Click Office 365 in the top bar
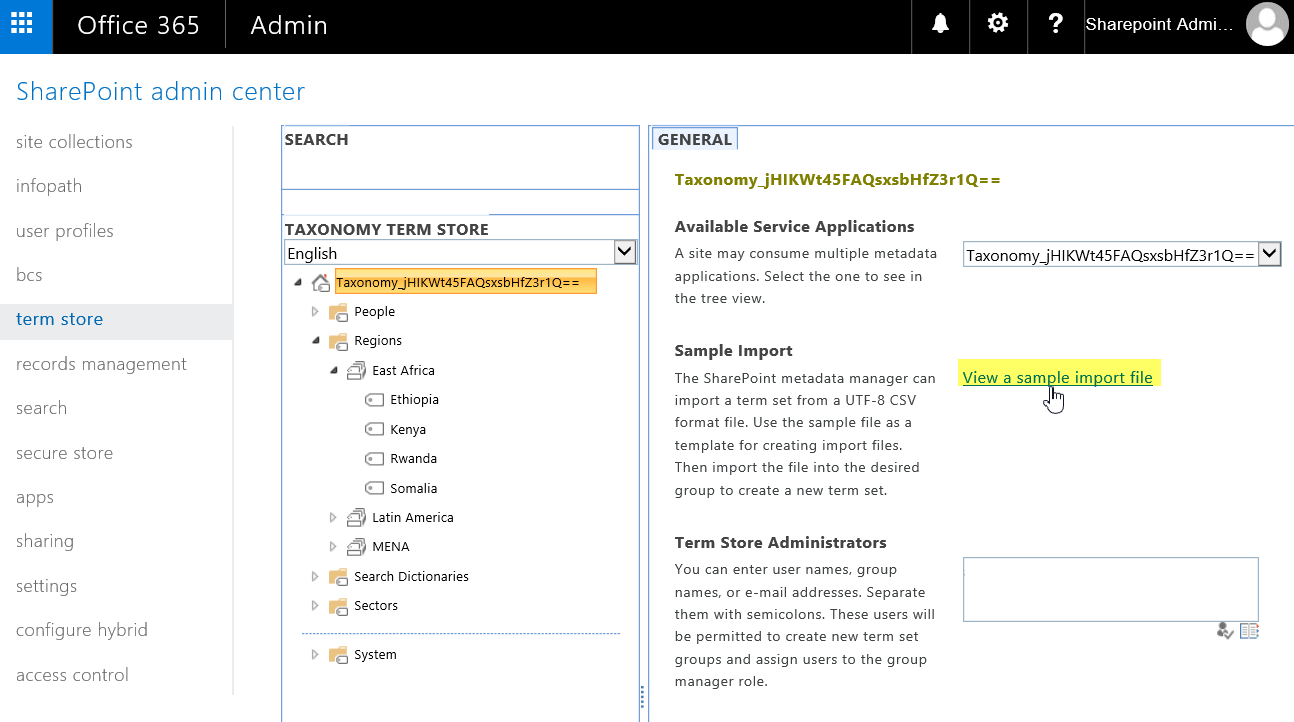The height and width of the screenshot is (722, 1294). tap(138, 26)
